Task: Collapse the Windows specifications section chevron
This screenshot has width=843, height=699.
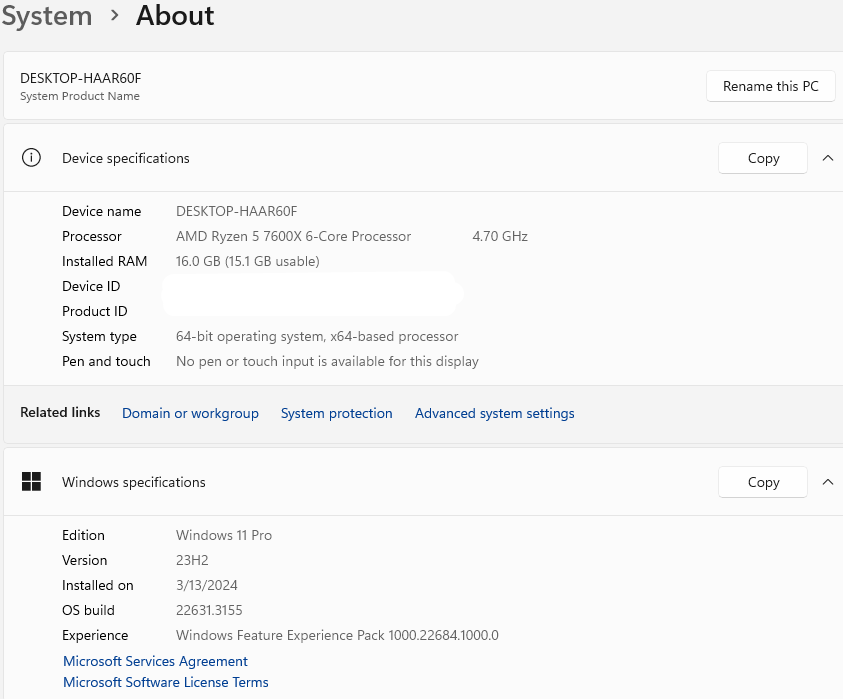Action: tap(827, 482)
